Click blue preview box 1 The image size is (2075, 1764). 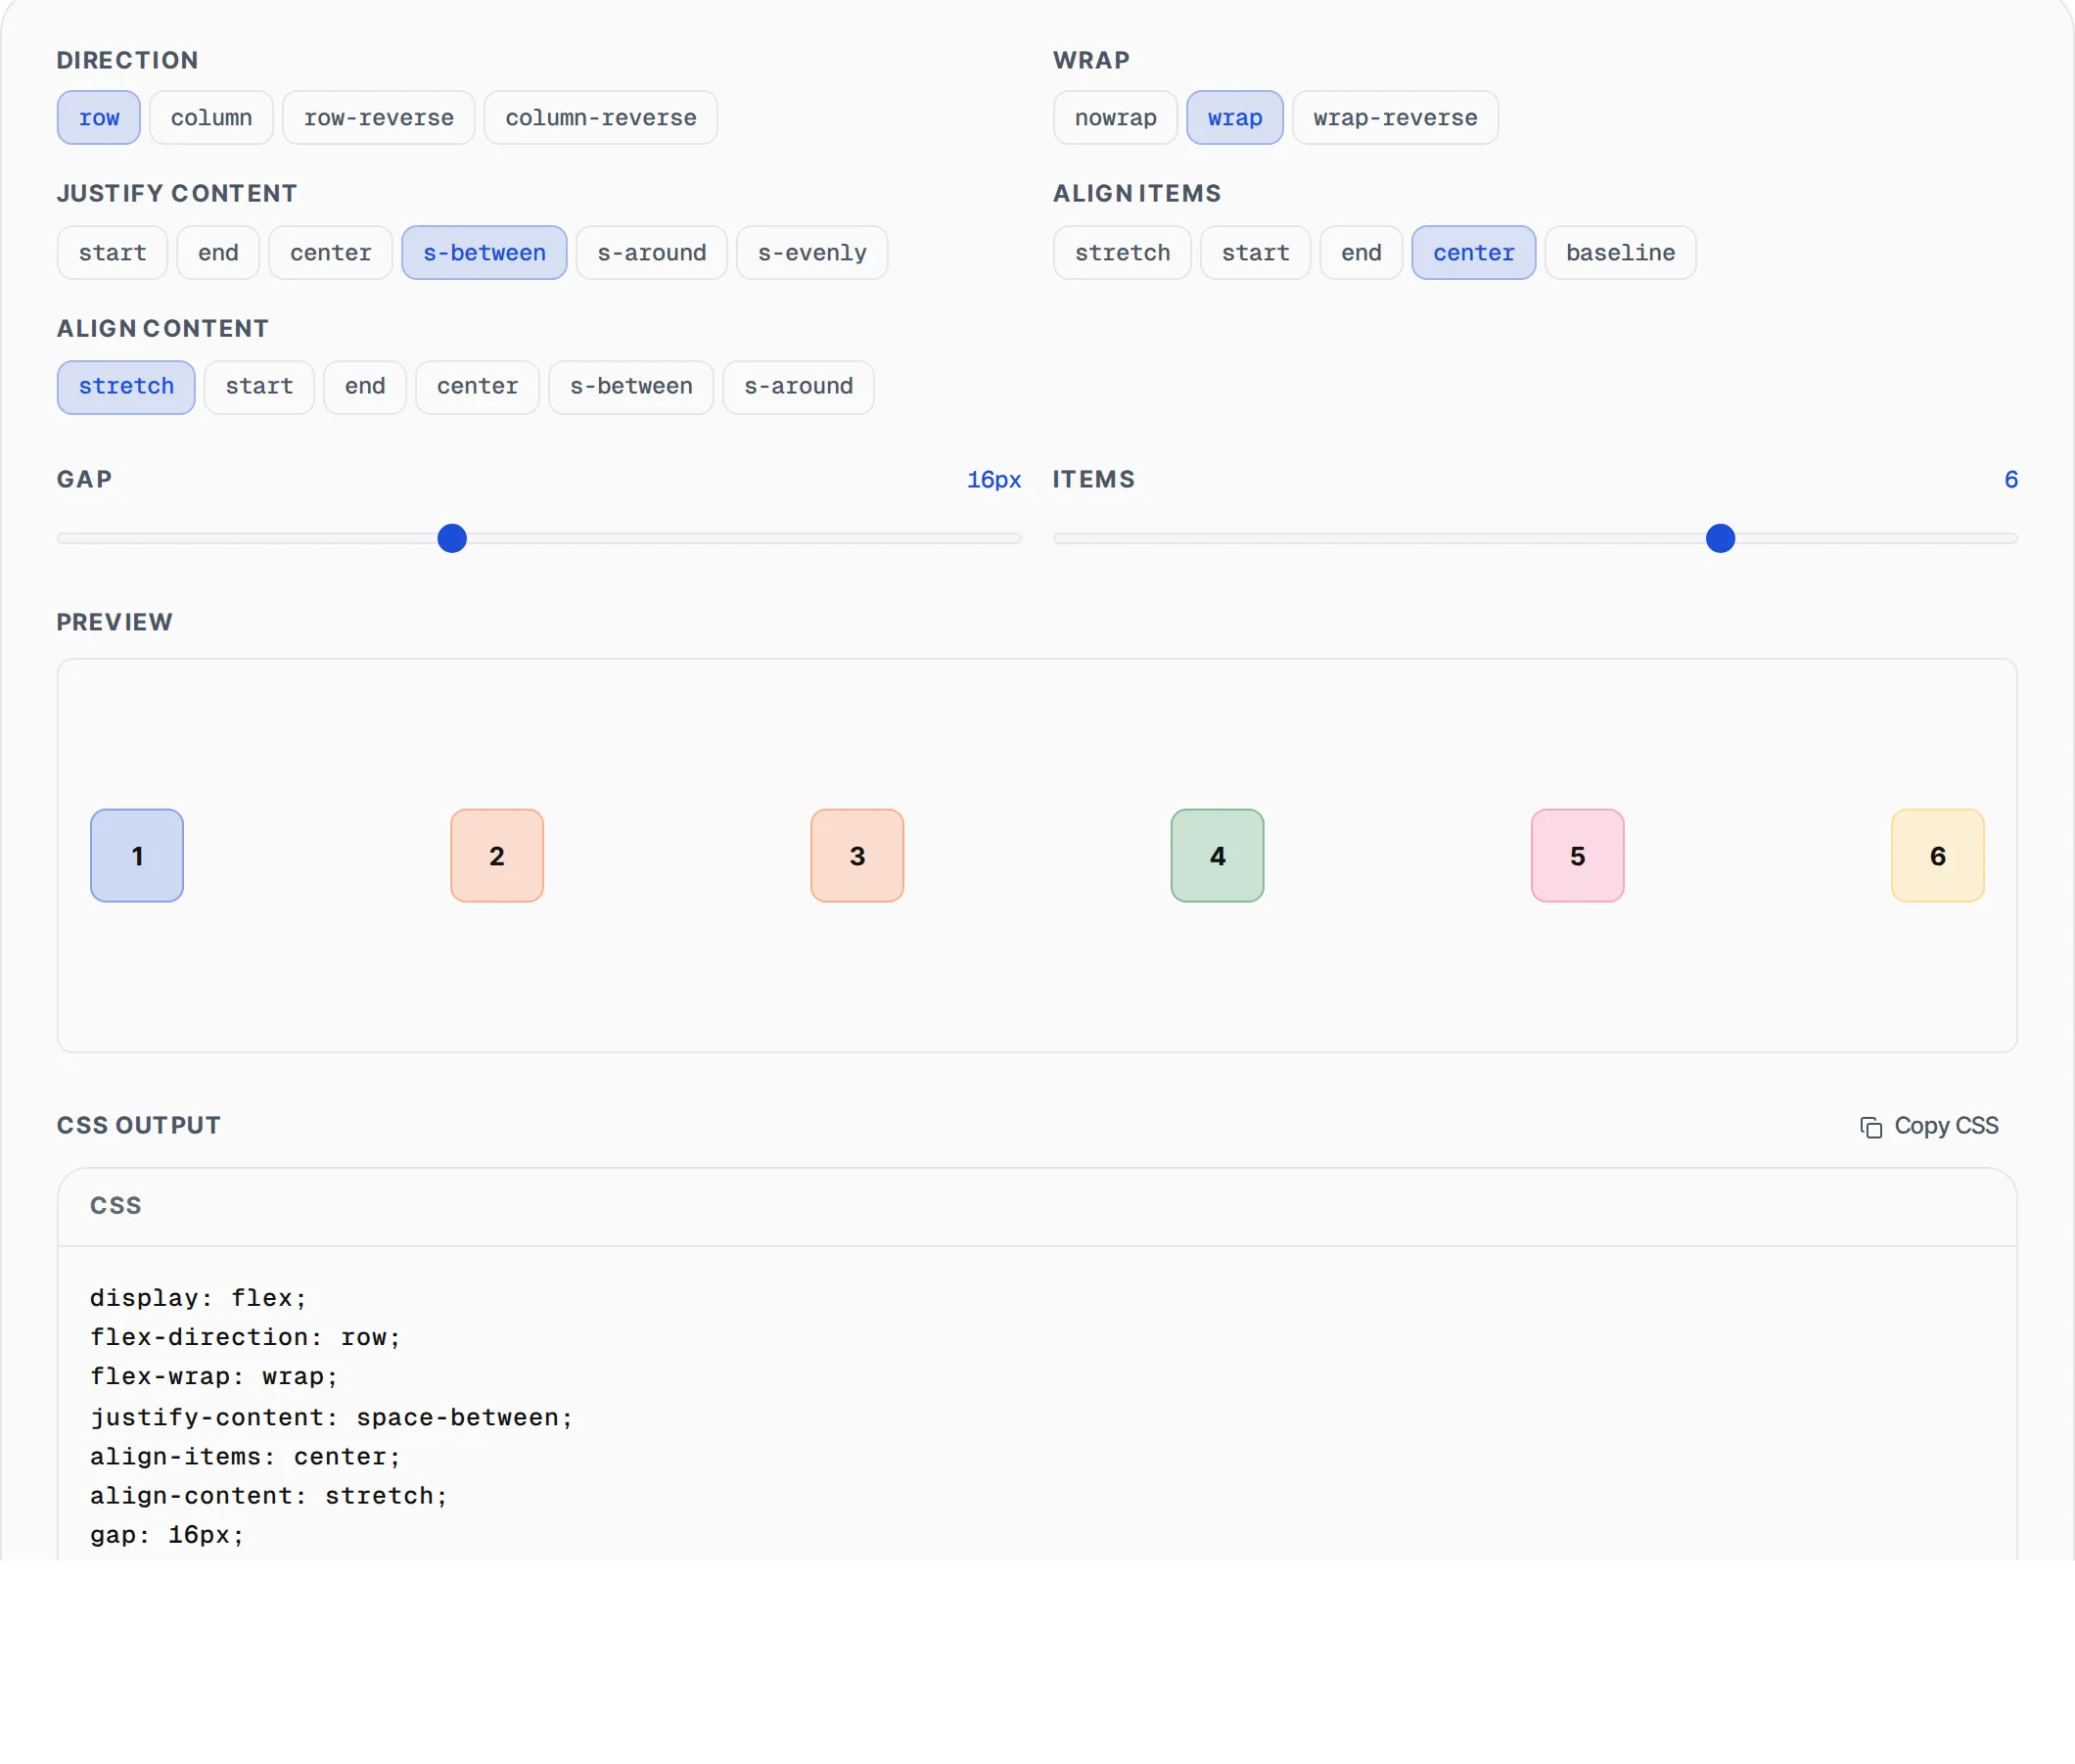[137, 856]
